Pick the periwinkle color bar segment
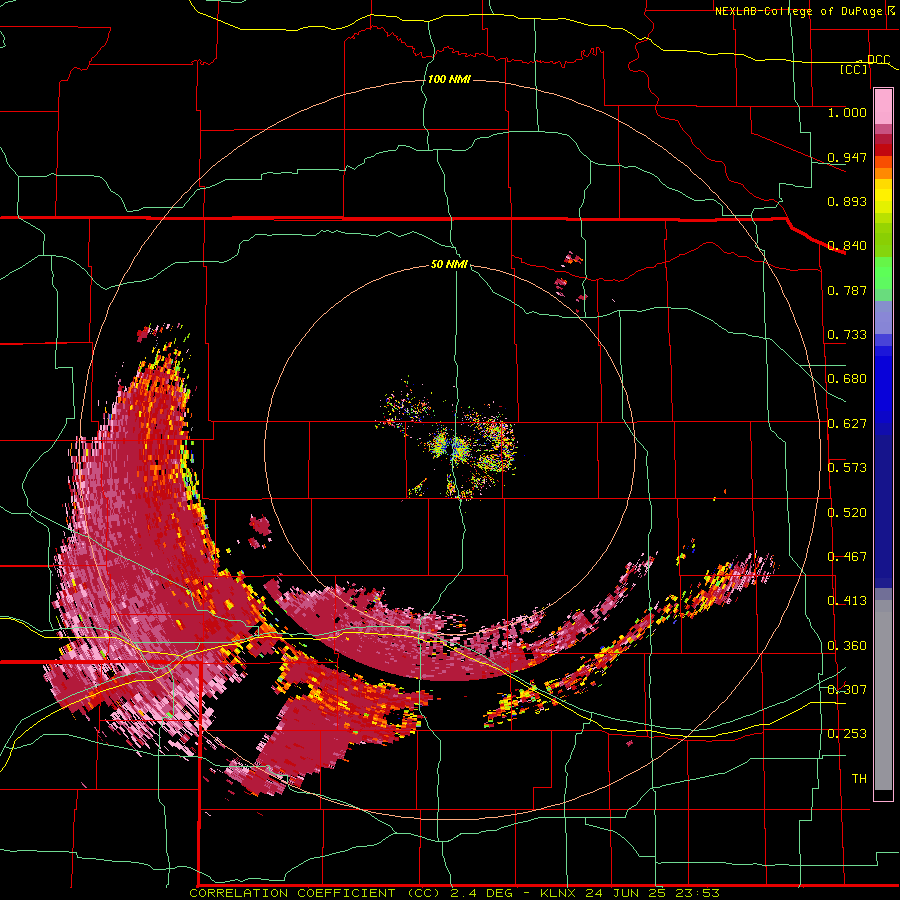This screenshot has width=900, height=900. coord(883,317)
